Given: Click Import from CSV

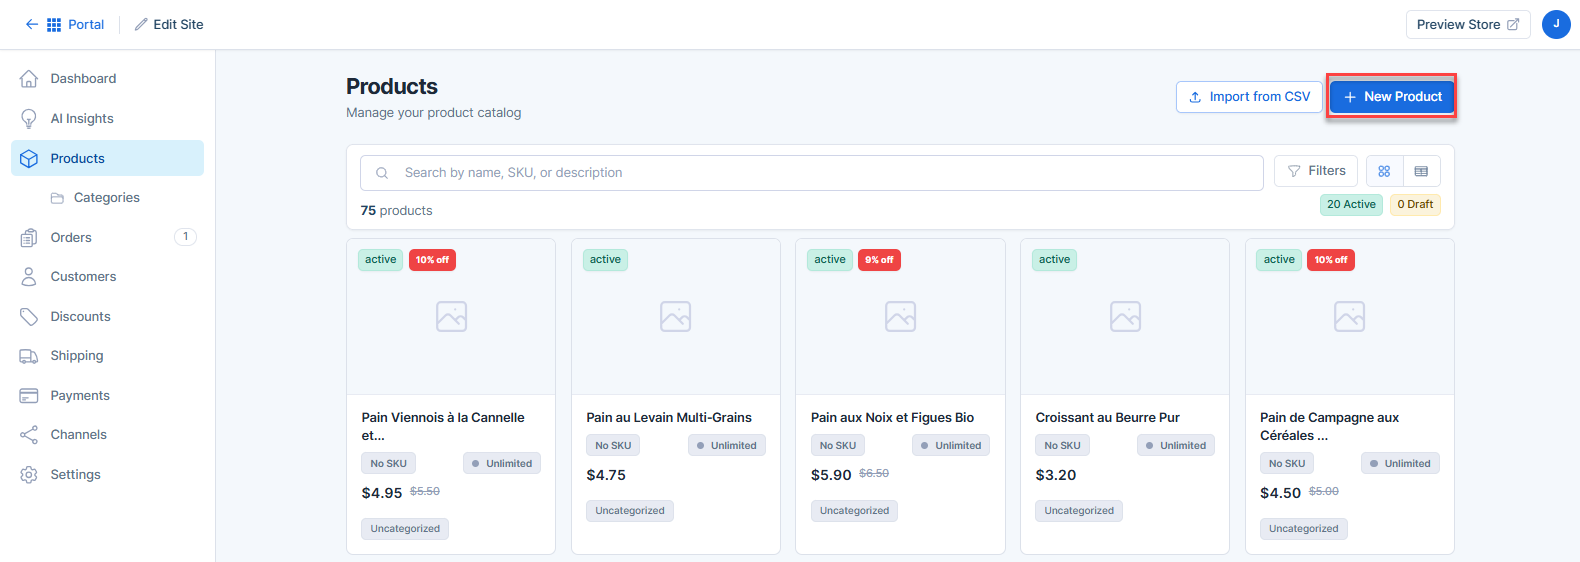Looking at the screenshot, I should (1249, 97).
